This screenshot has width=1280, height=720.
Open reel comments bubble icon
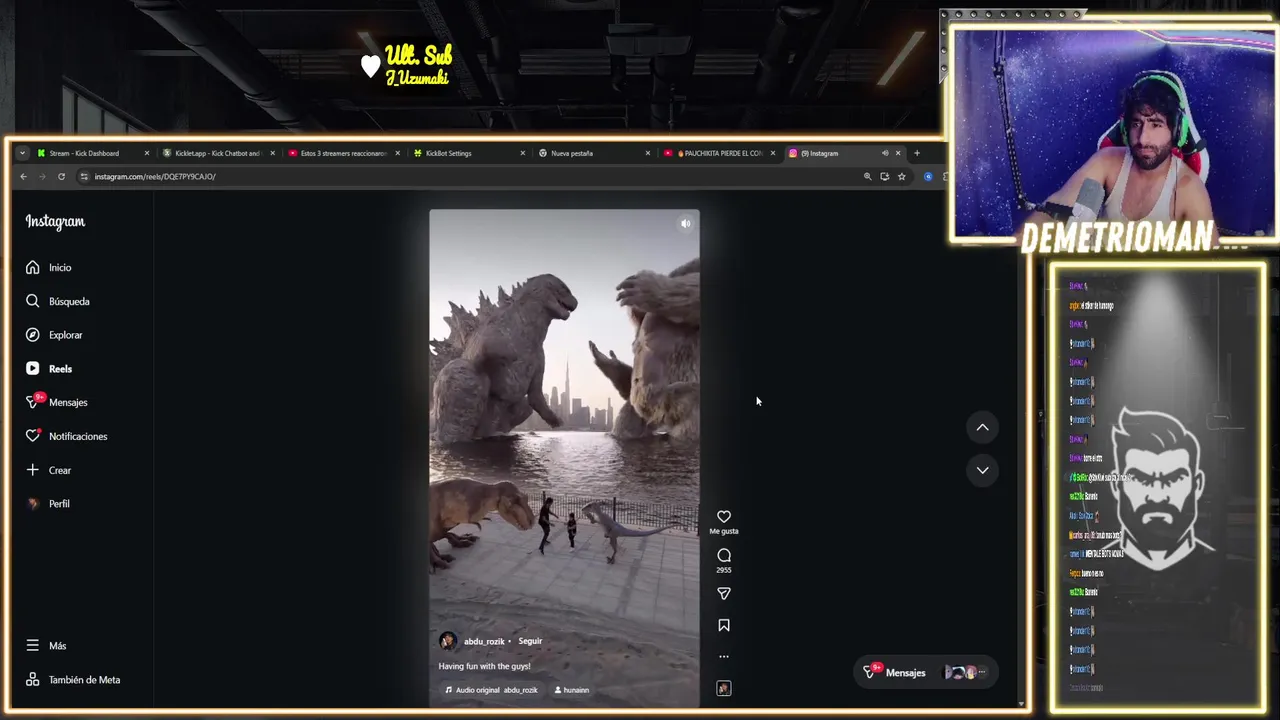[x=724, y=556]
